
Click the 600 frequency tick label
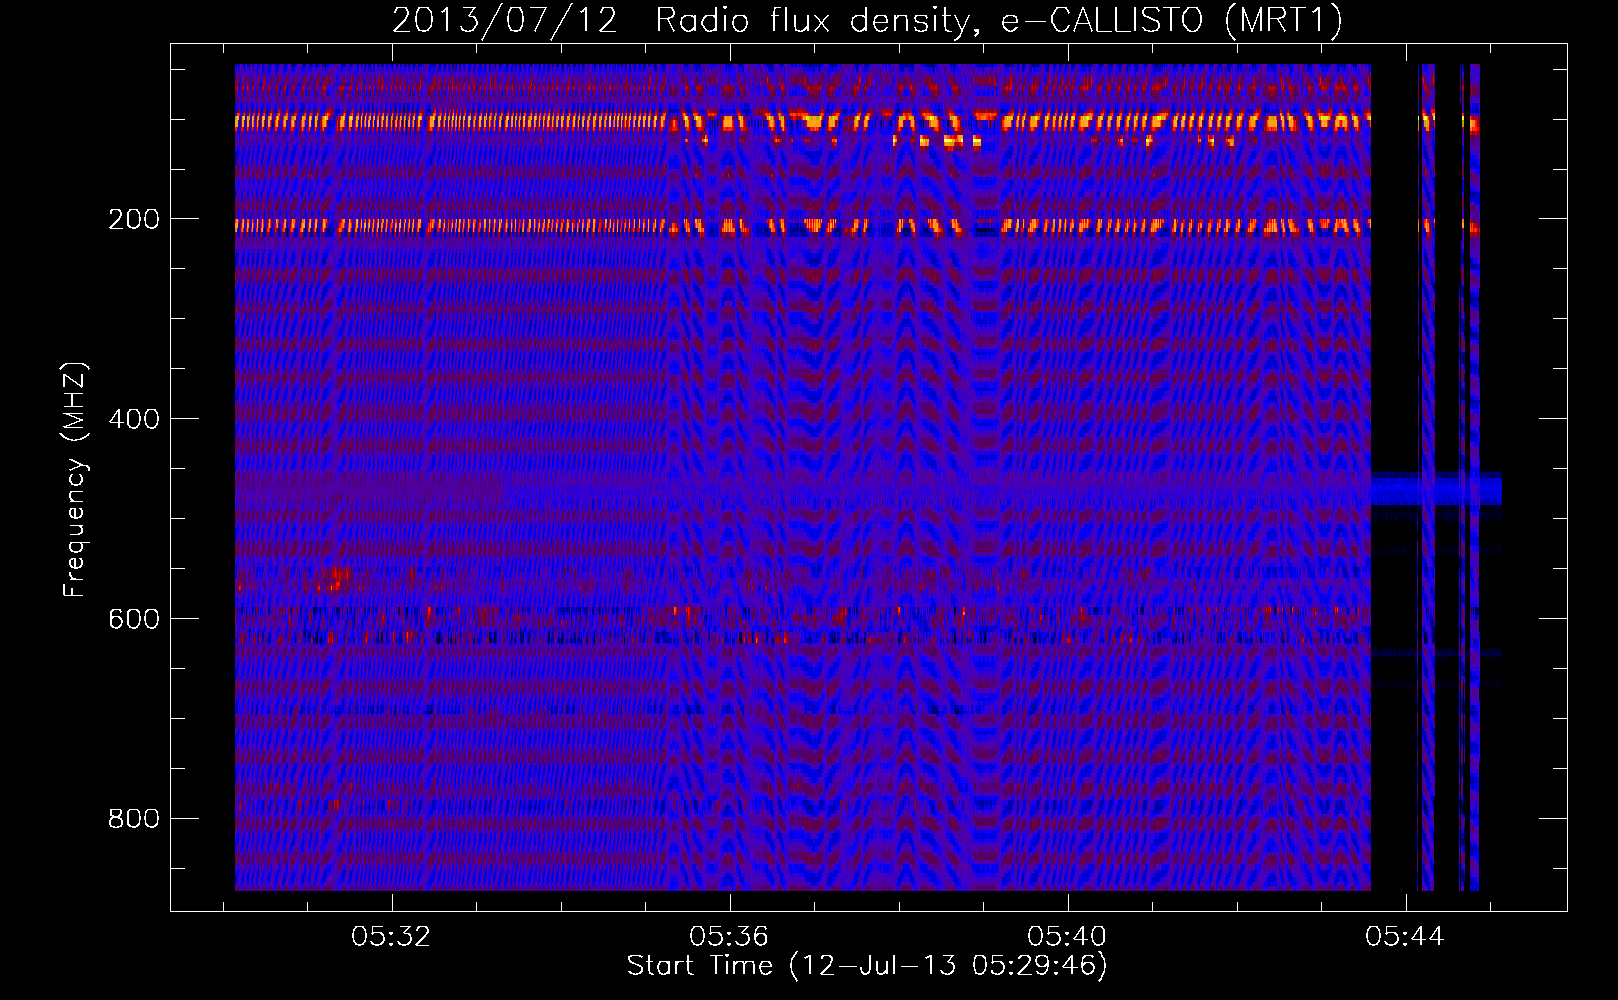(x=134, y=619)
